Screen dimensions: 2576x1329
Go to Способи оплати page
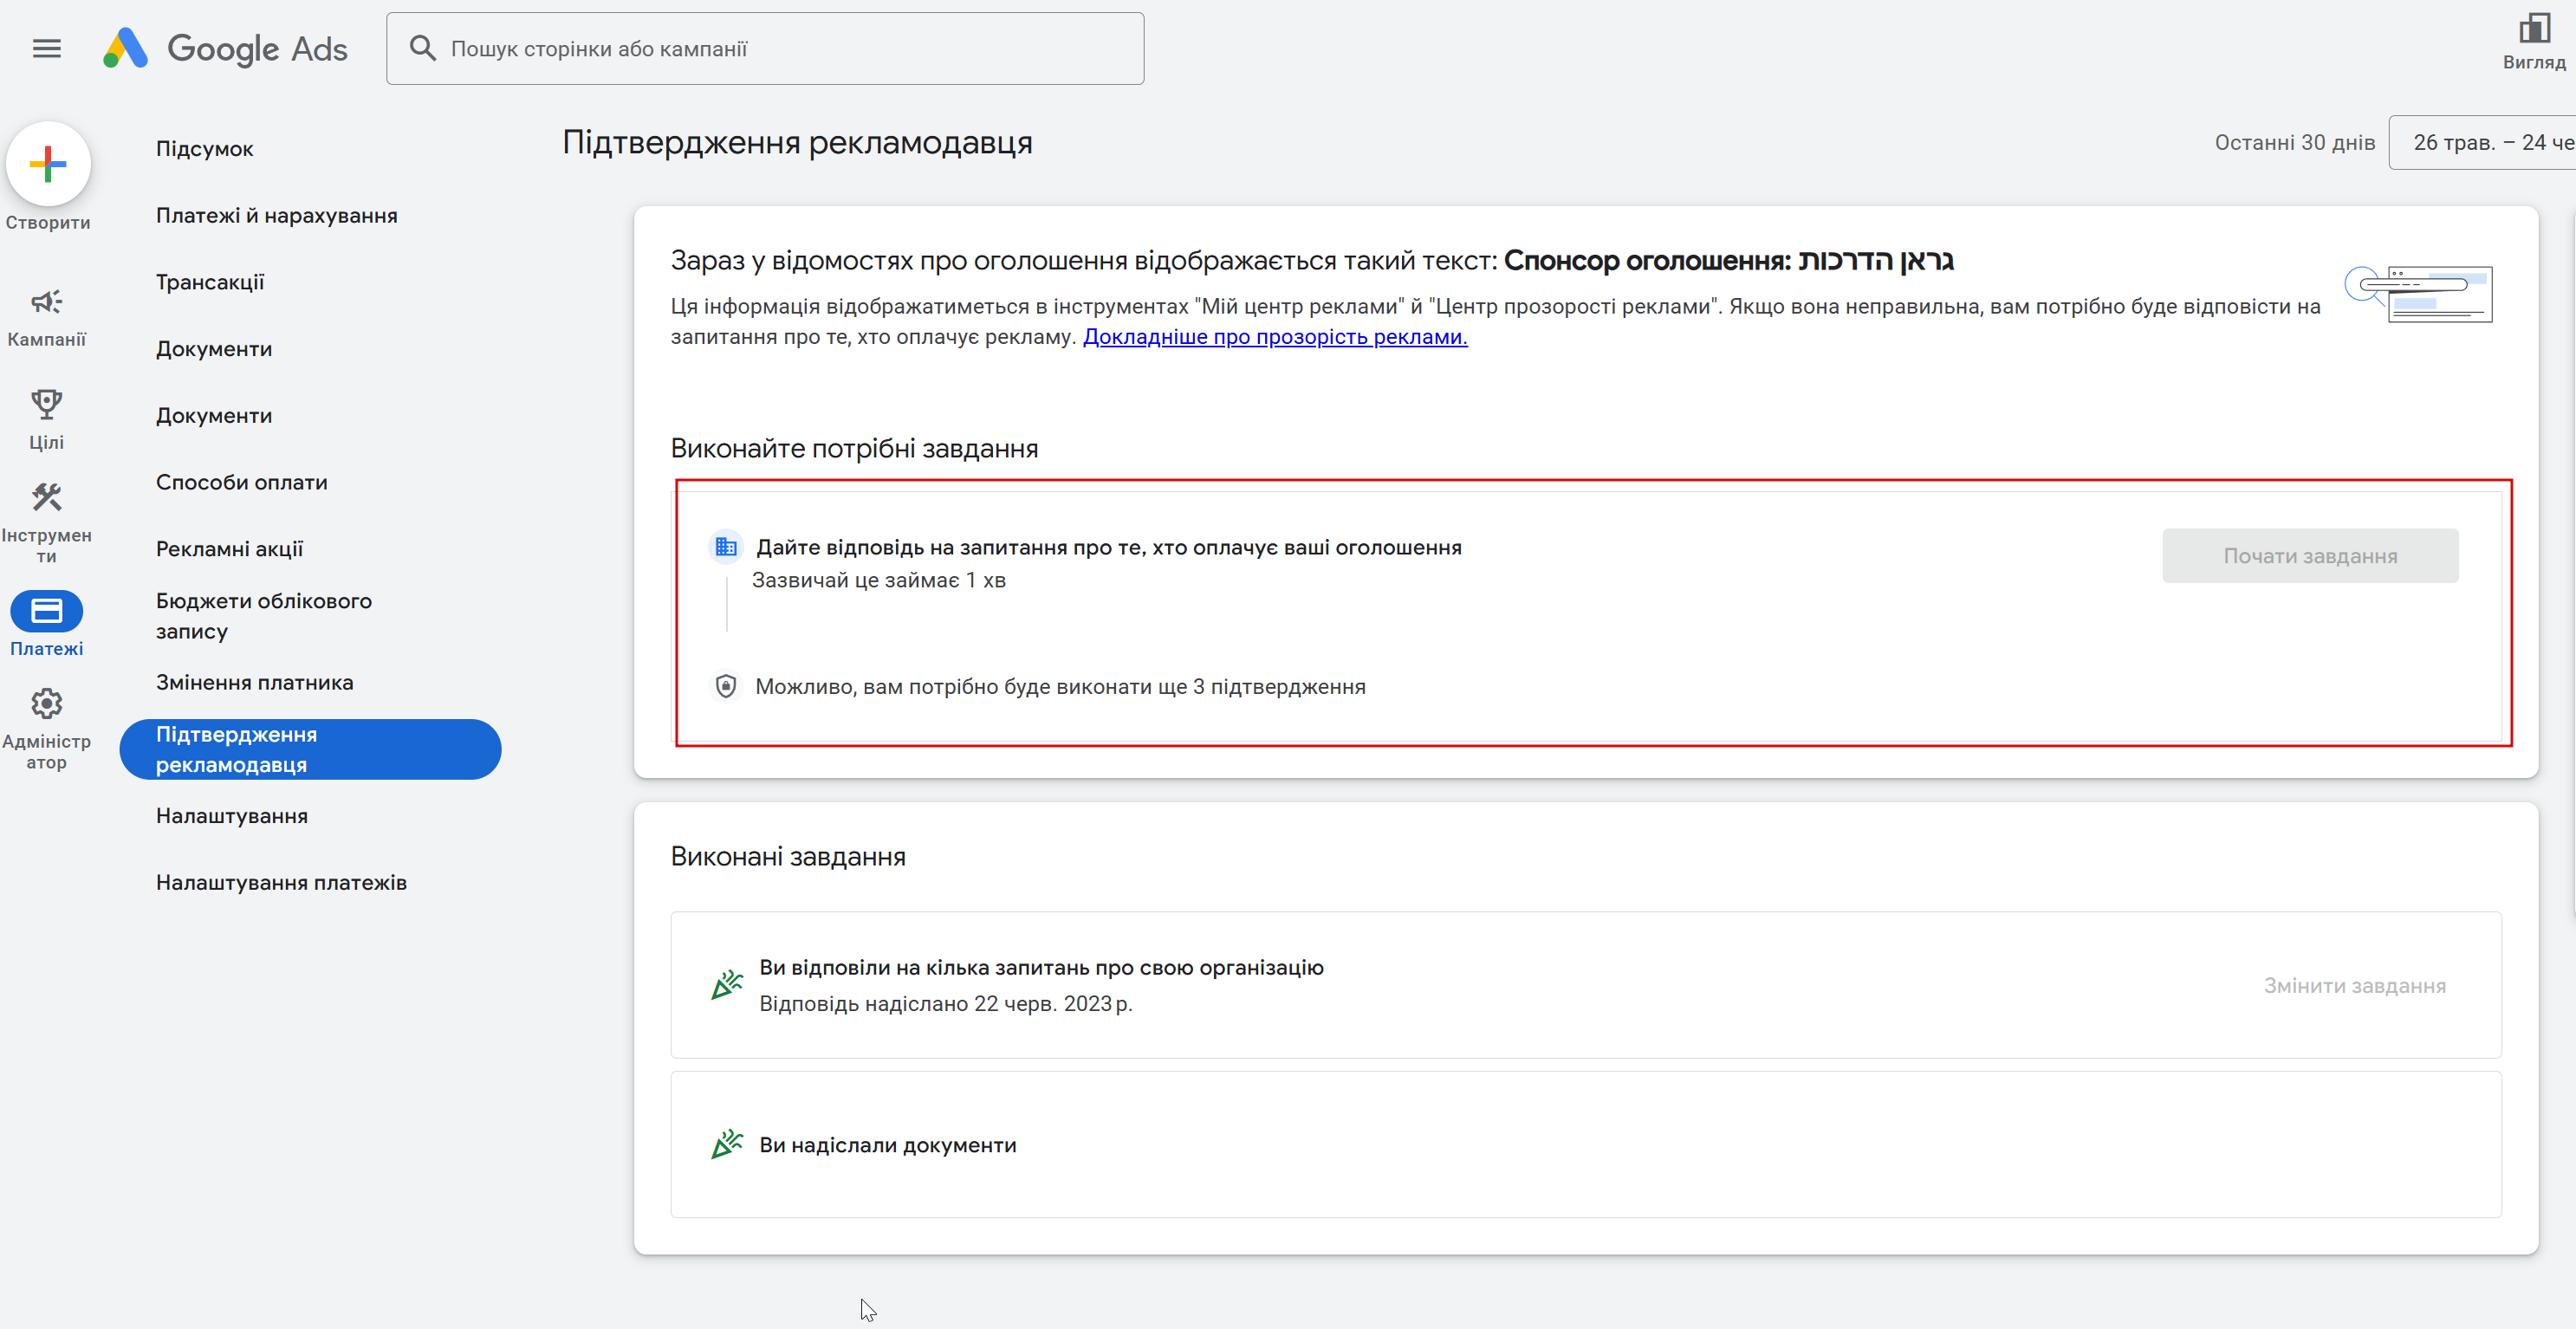coord(241,482)
